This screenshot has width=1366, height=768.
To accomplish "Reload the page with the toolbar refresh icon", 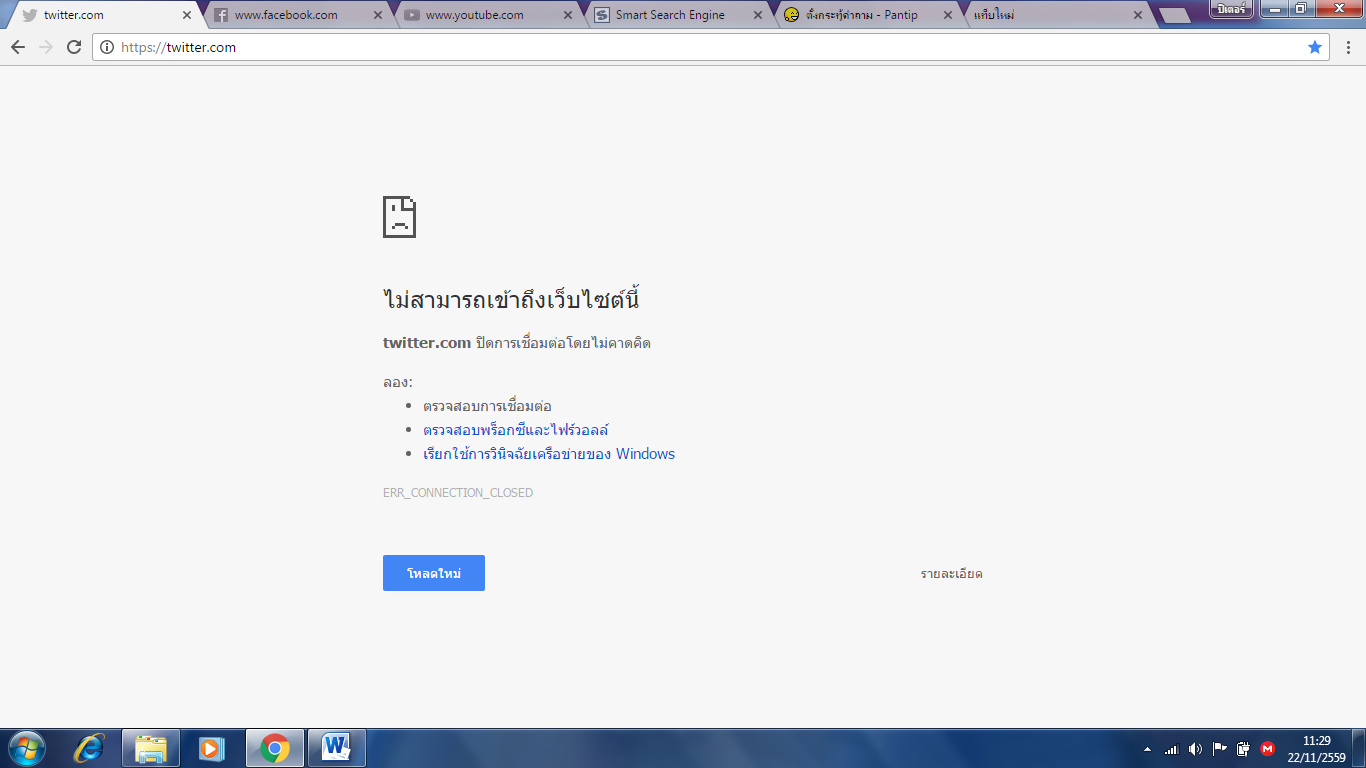I will (x=74, y=47).
